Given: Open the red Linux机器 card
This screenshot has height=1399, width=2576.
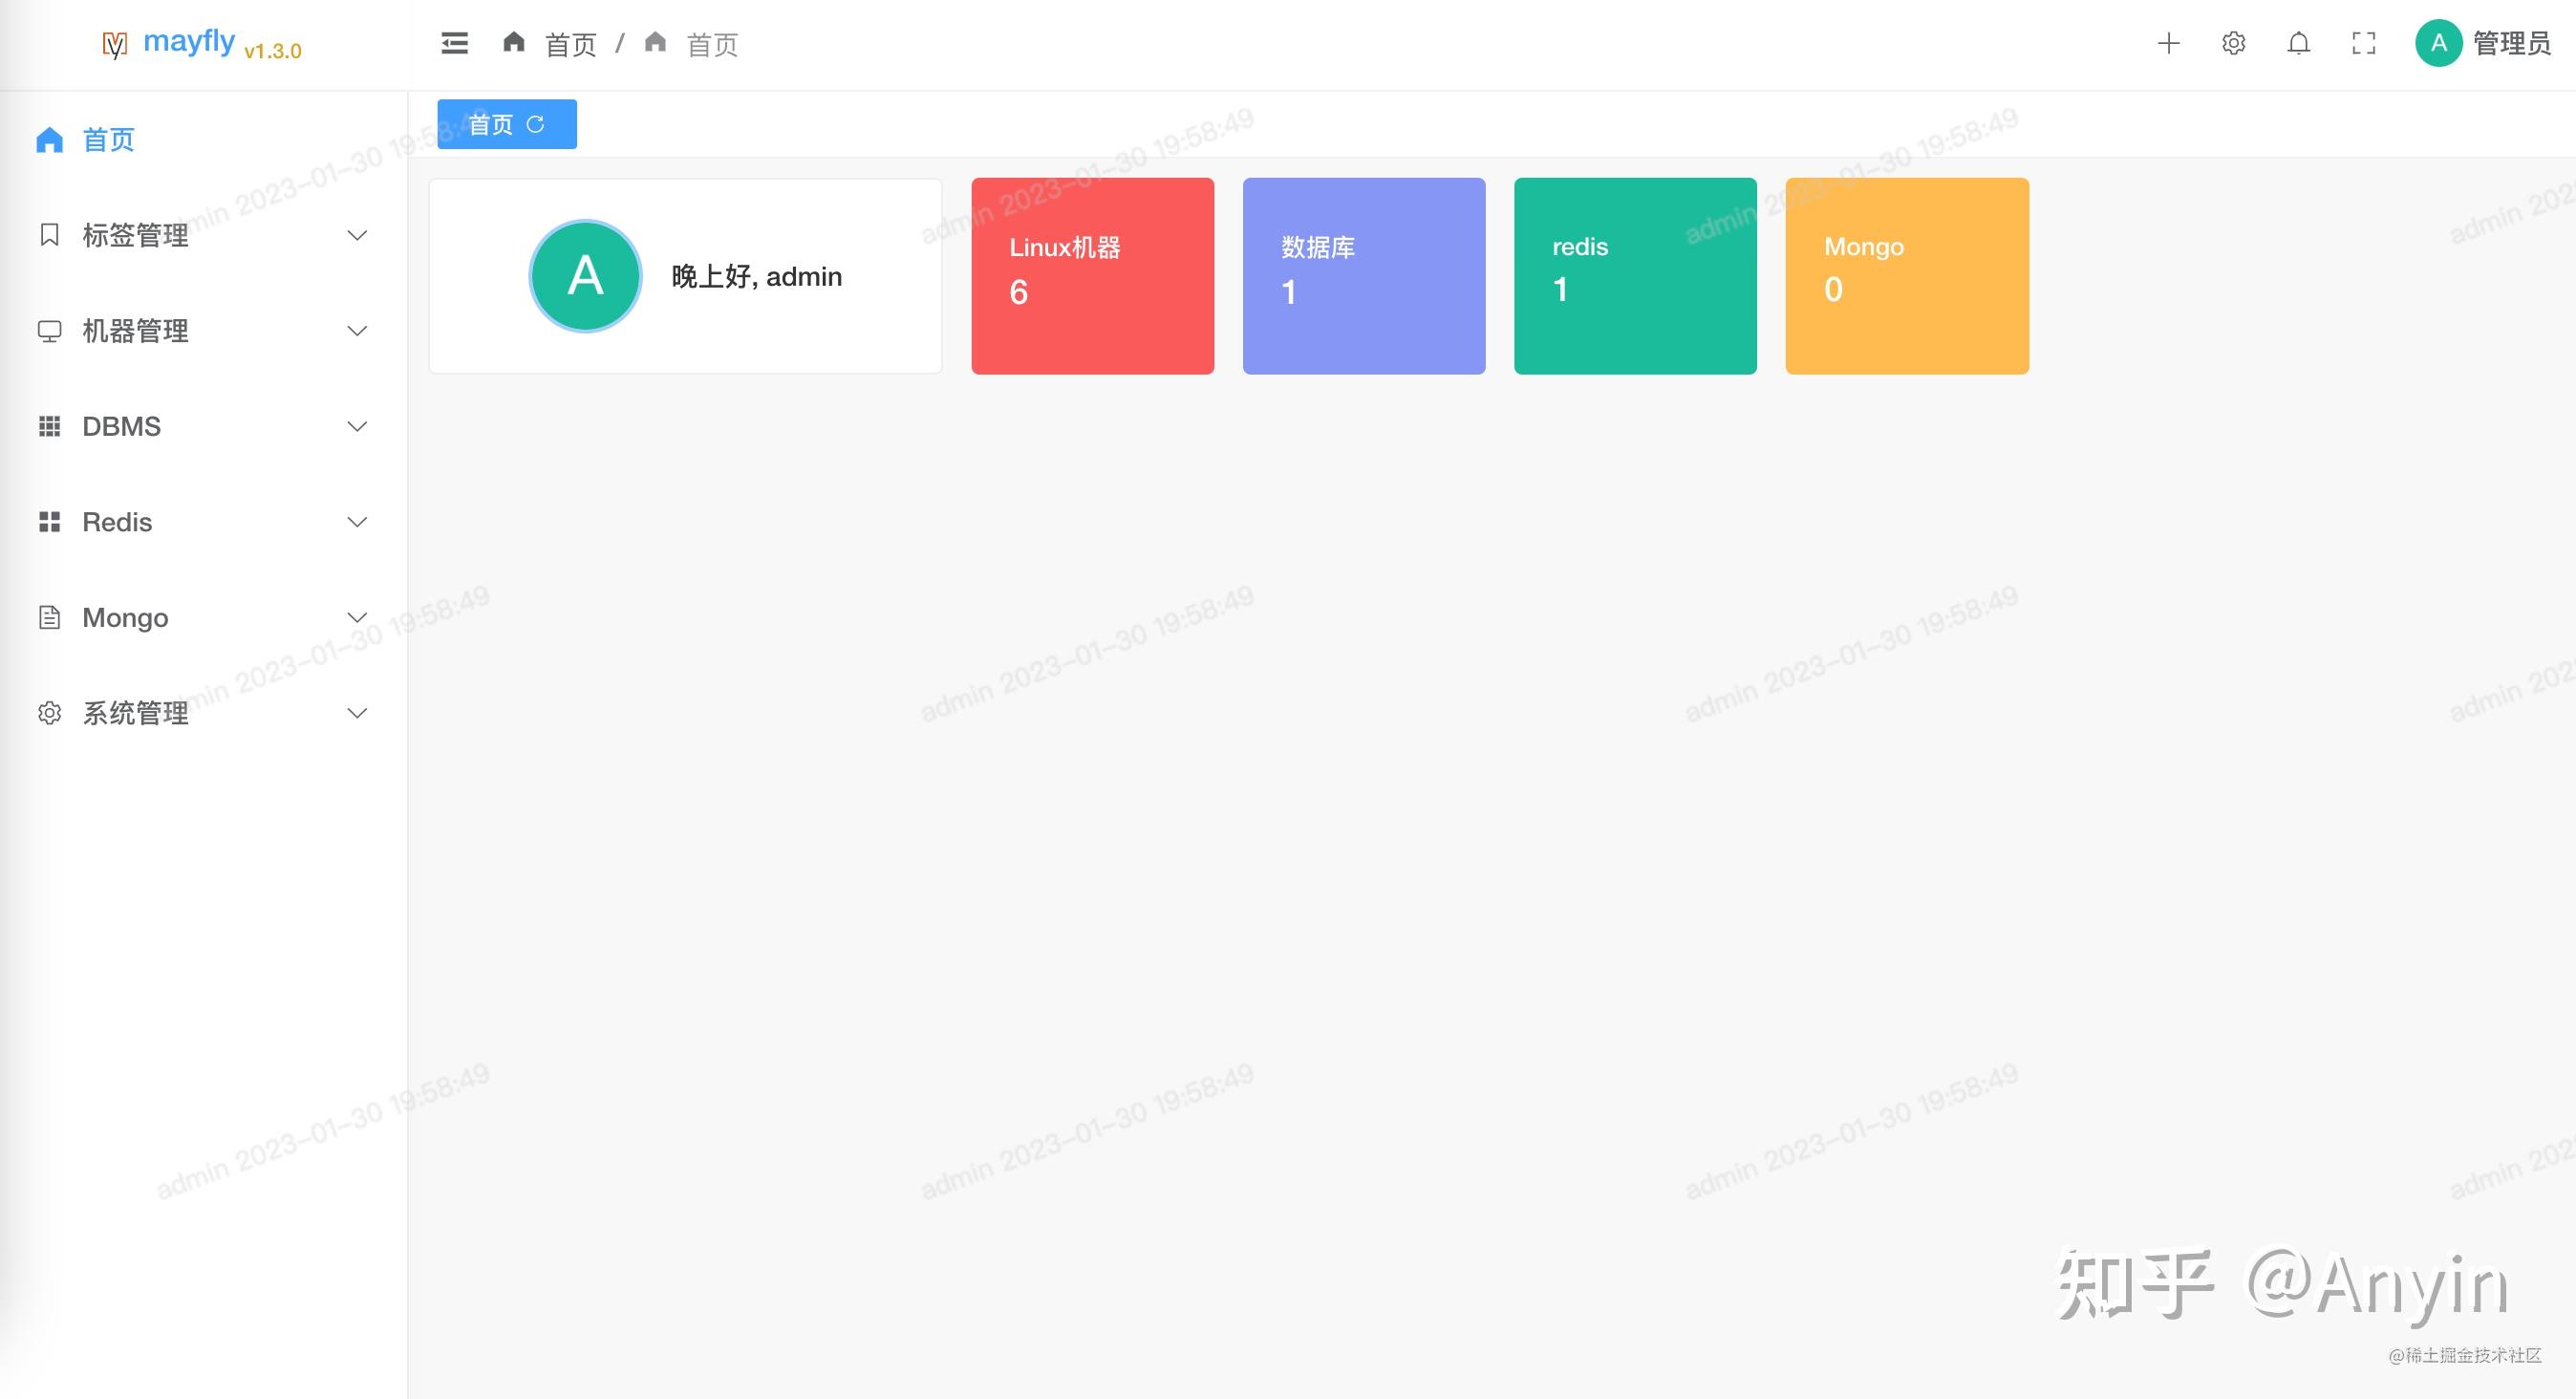Looking at the screenshot, I should coord(1092,276).
